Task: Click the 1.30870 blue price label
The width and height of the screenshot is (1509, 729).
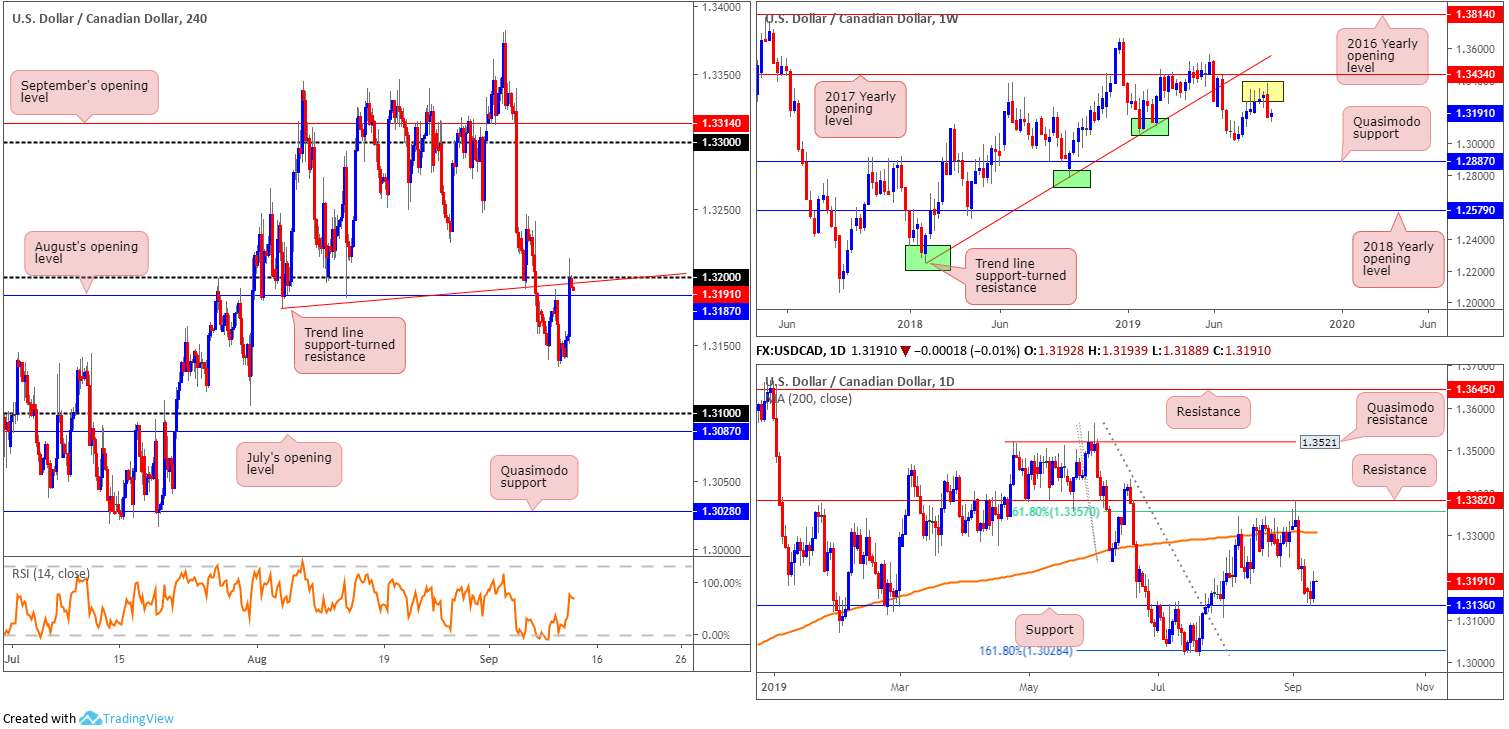Action: coord(719,431)
